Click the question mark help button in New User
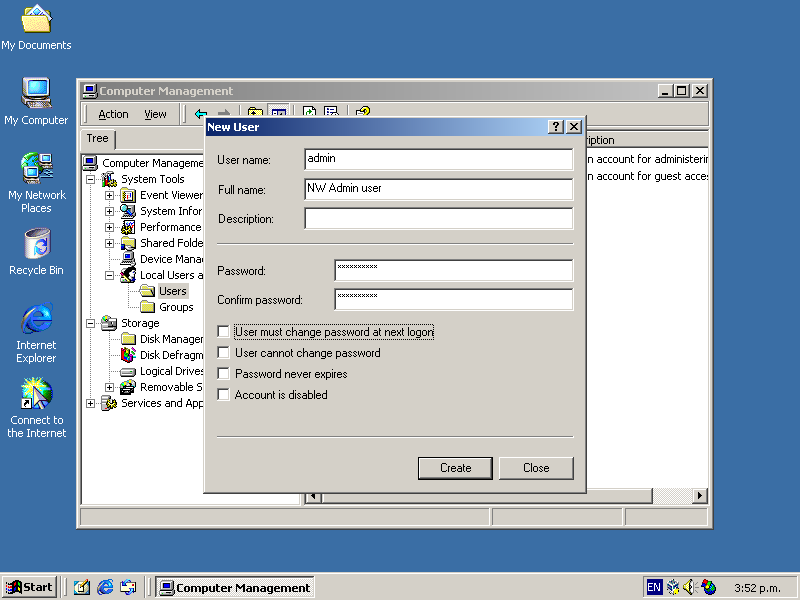 point(556,127)
